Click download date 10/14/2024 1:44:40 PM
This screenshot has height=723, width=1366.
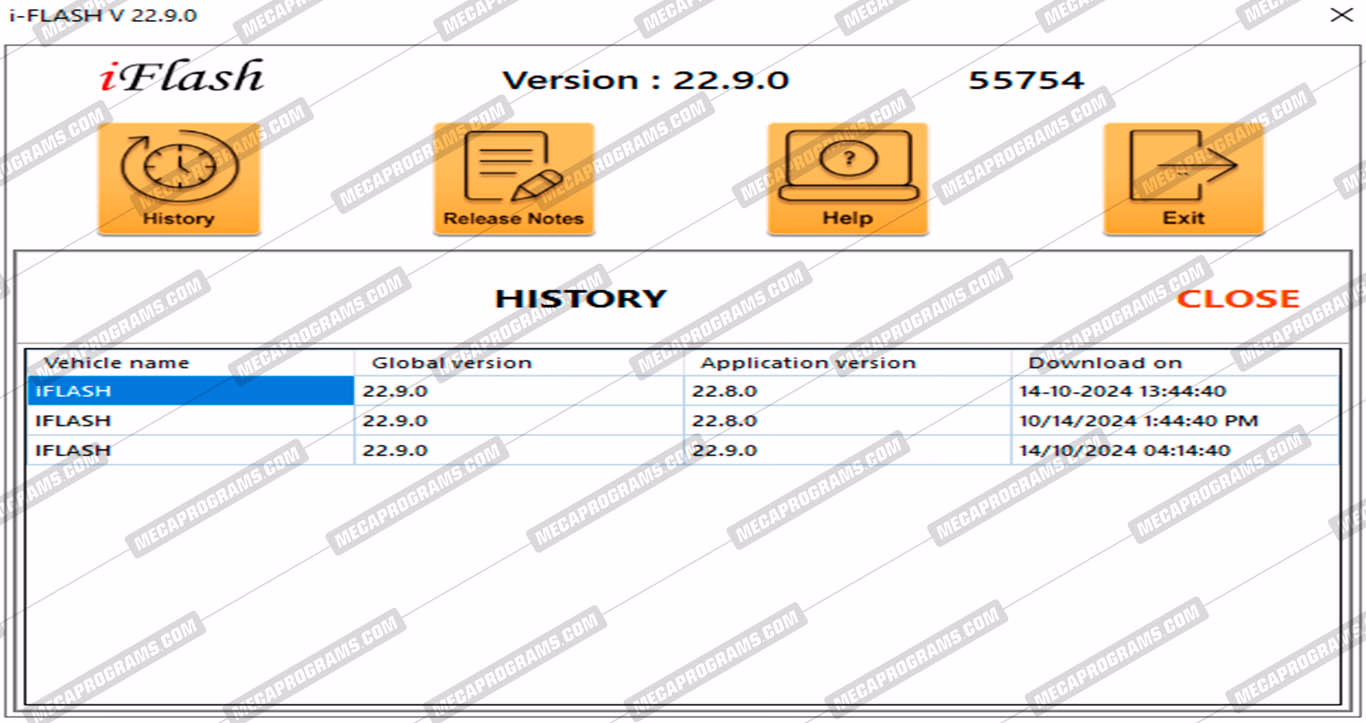pyautogui.click(x=1138, y=421)
